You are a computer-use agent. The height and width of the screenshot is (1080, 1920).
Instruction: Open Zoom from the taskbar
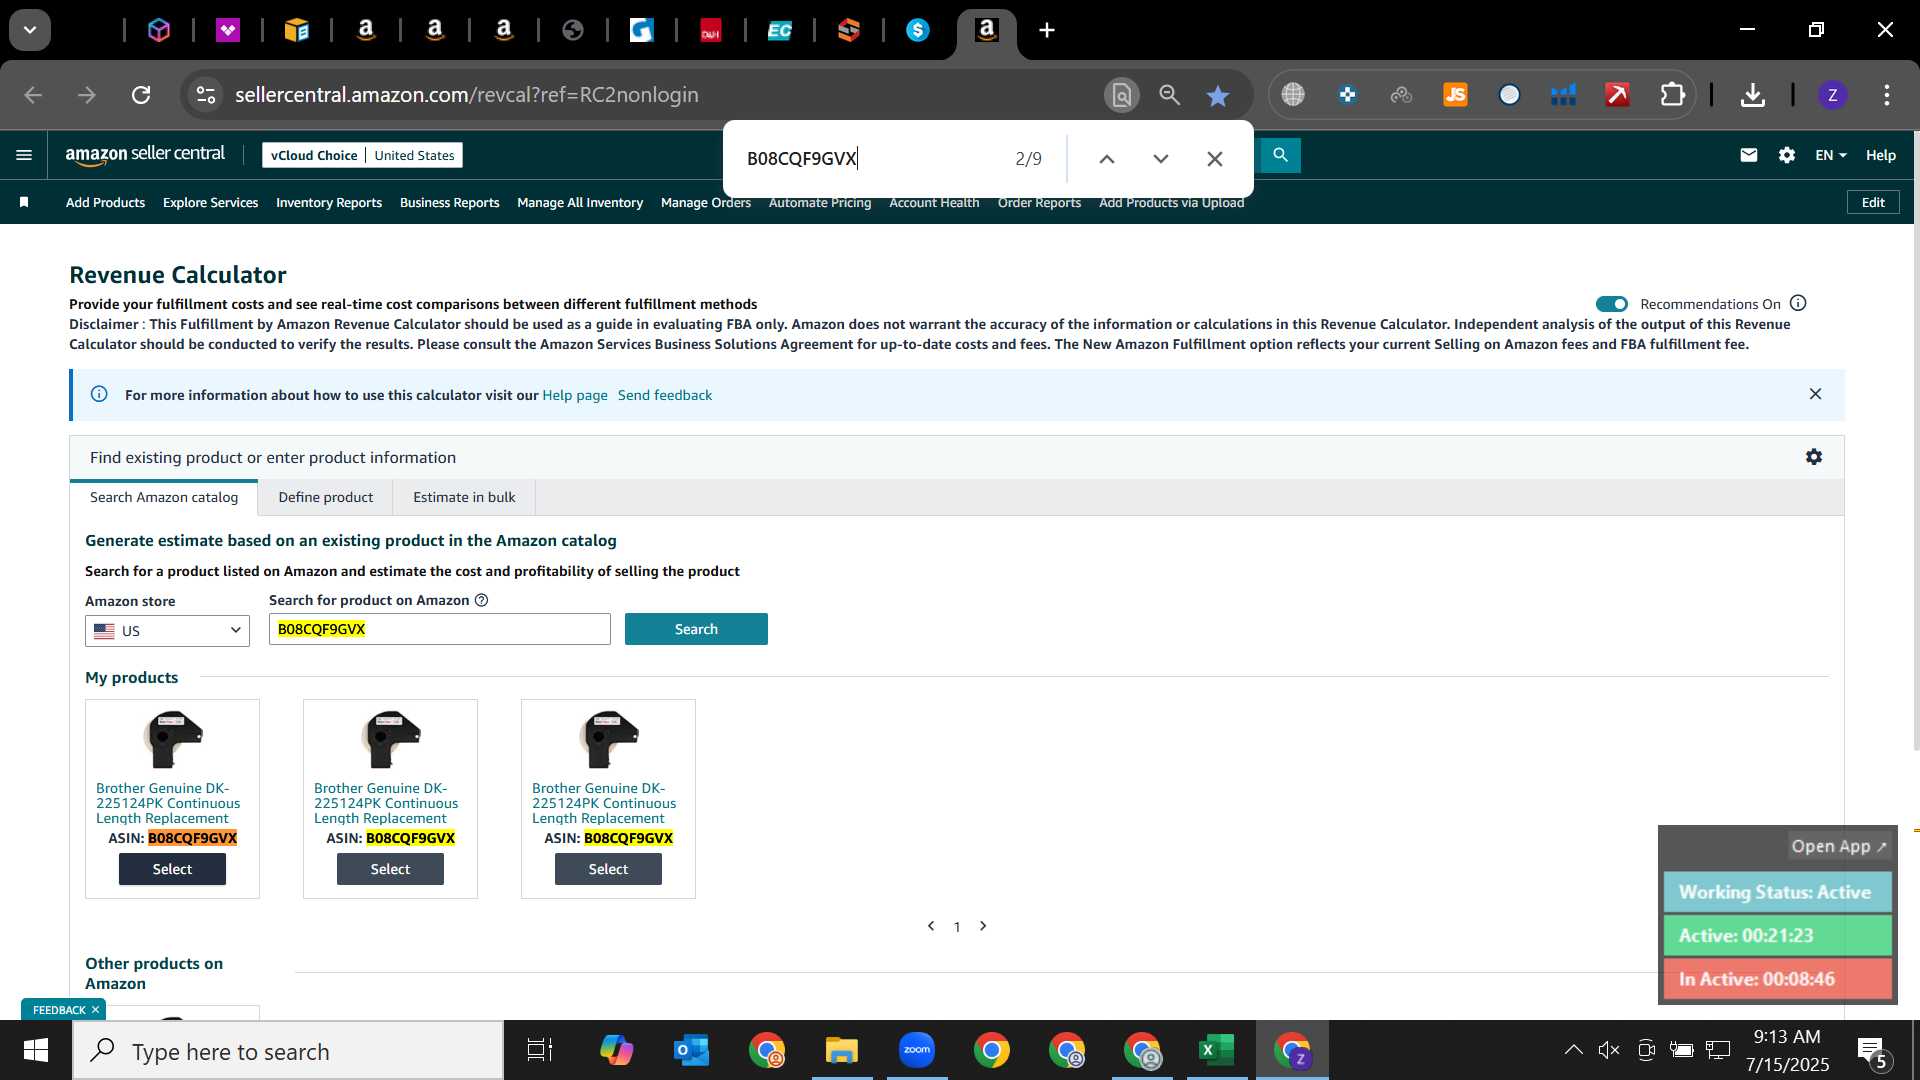[916, 1050]
